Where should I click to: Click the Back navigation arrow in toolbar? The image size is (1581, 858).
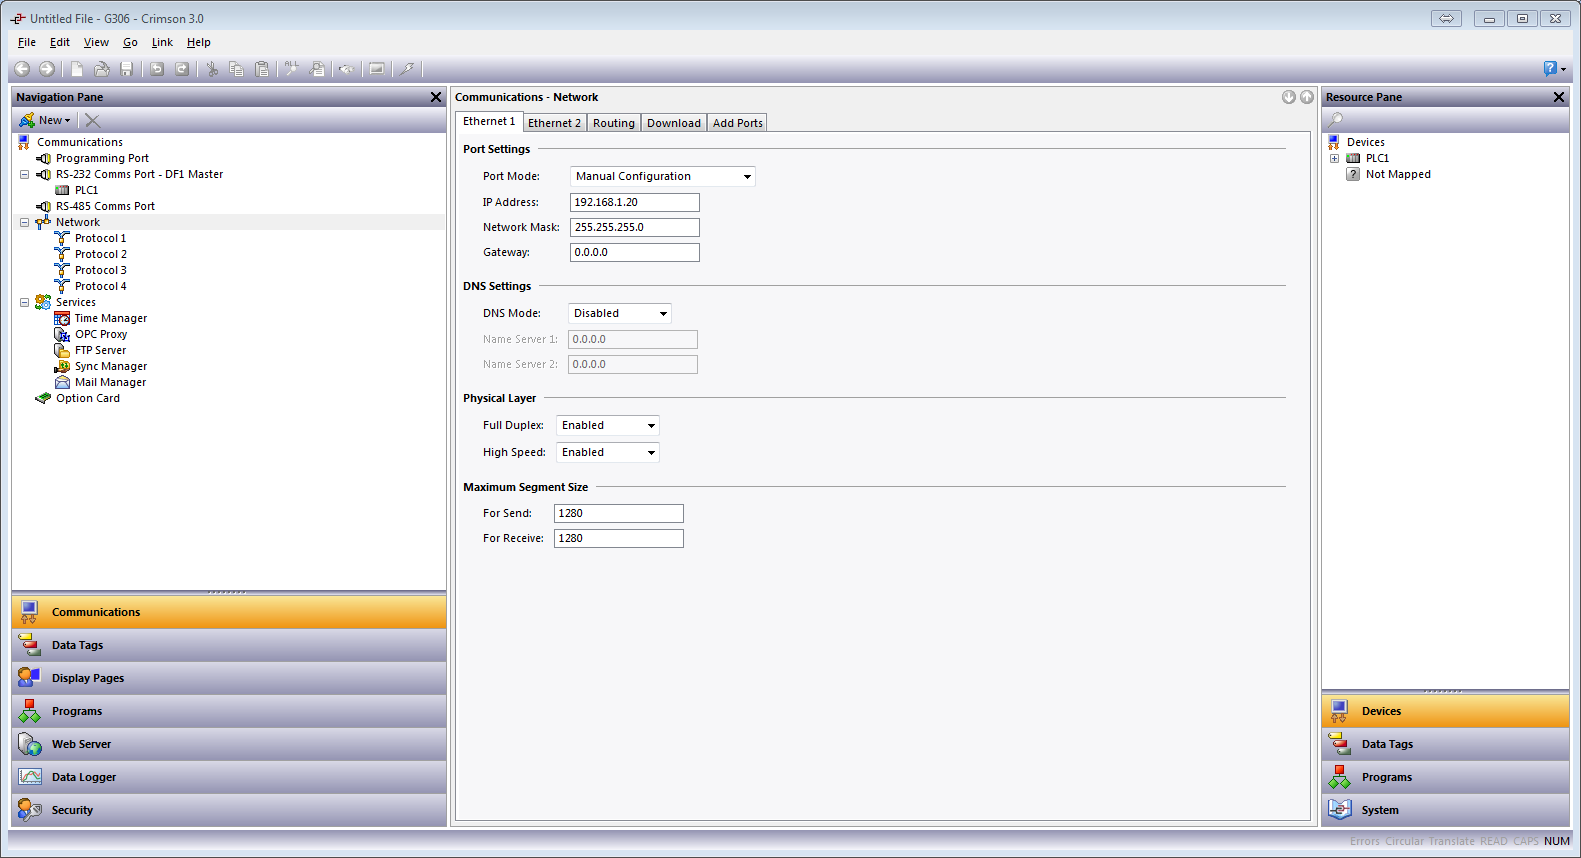click(x=22, y=69)
